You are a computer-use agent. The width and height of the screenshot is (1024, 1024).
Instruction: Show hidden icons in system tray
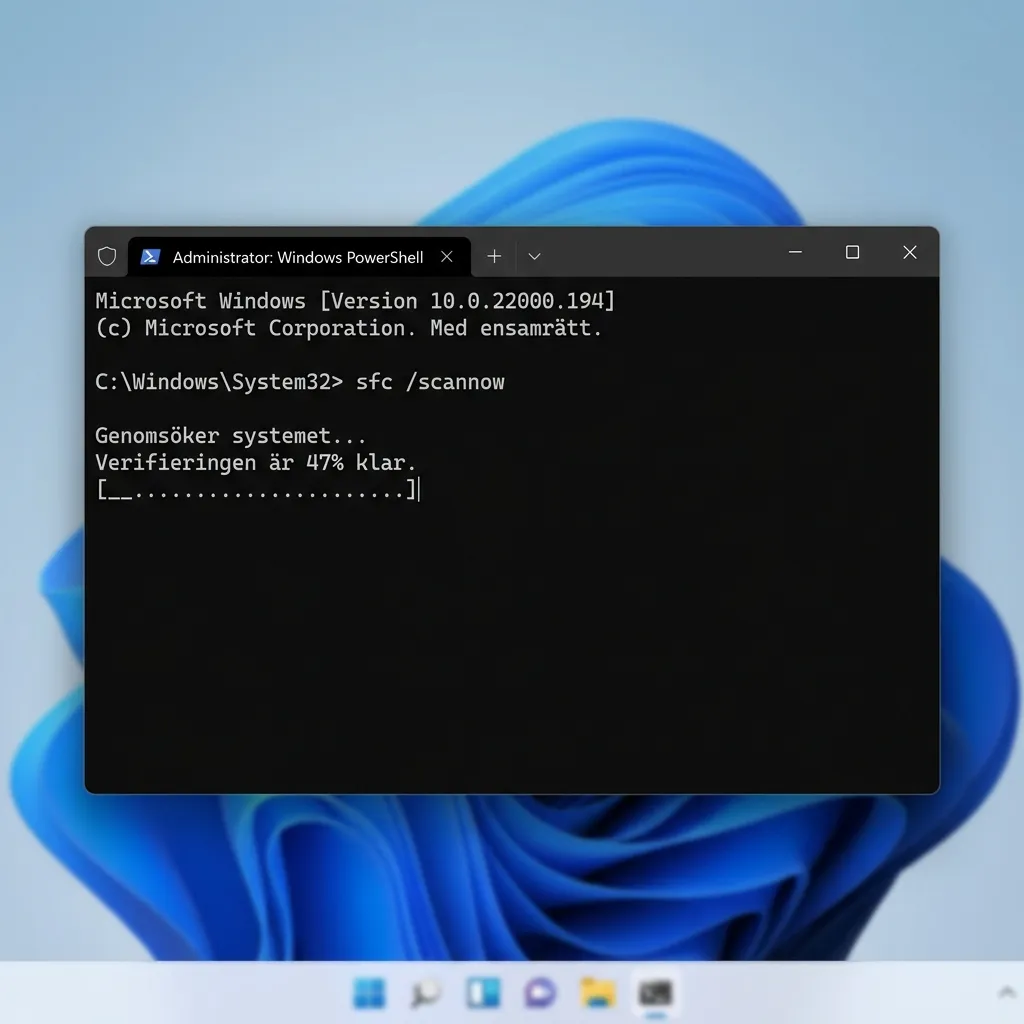pos(1006,993)
